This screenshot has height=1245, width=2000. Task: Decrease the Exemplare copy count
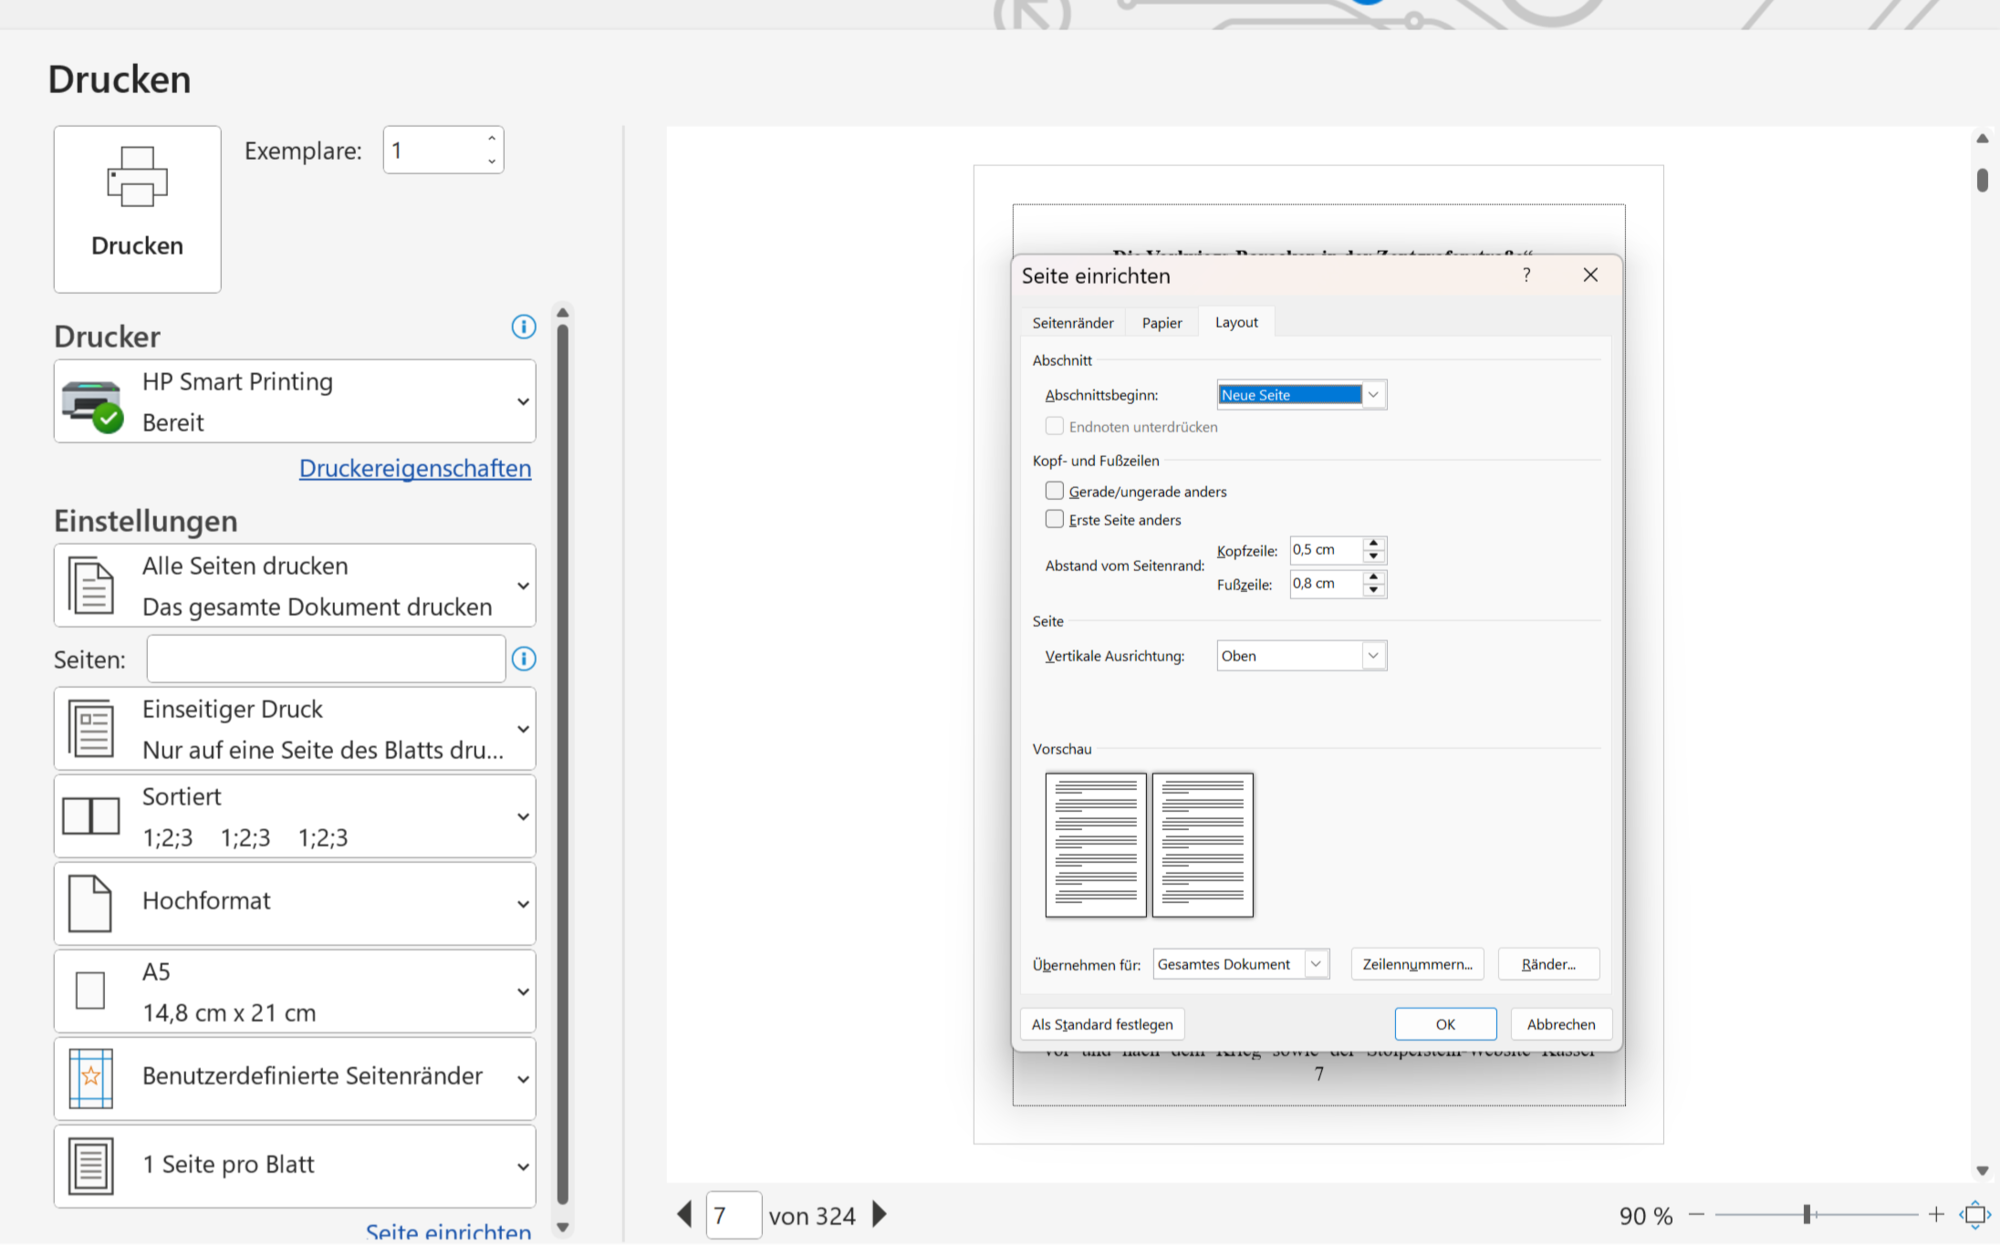pyautogui.click(x=492, y=161)
